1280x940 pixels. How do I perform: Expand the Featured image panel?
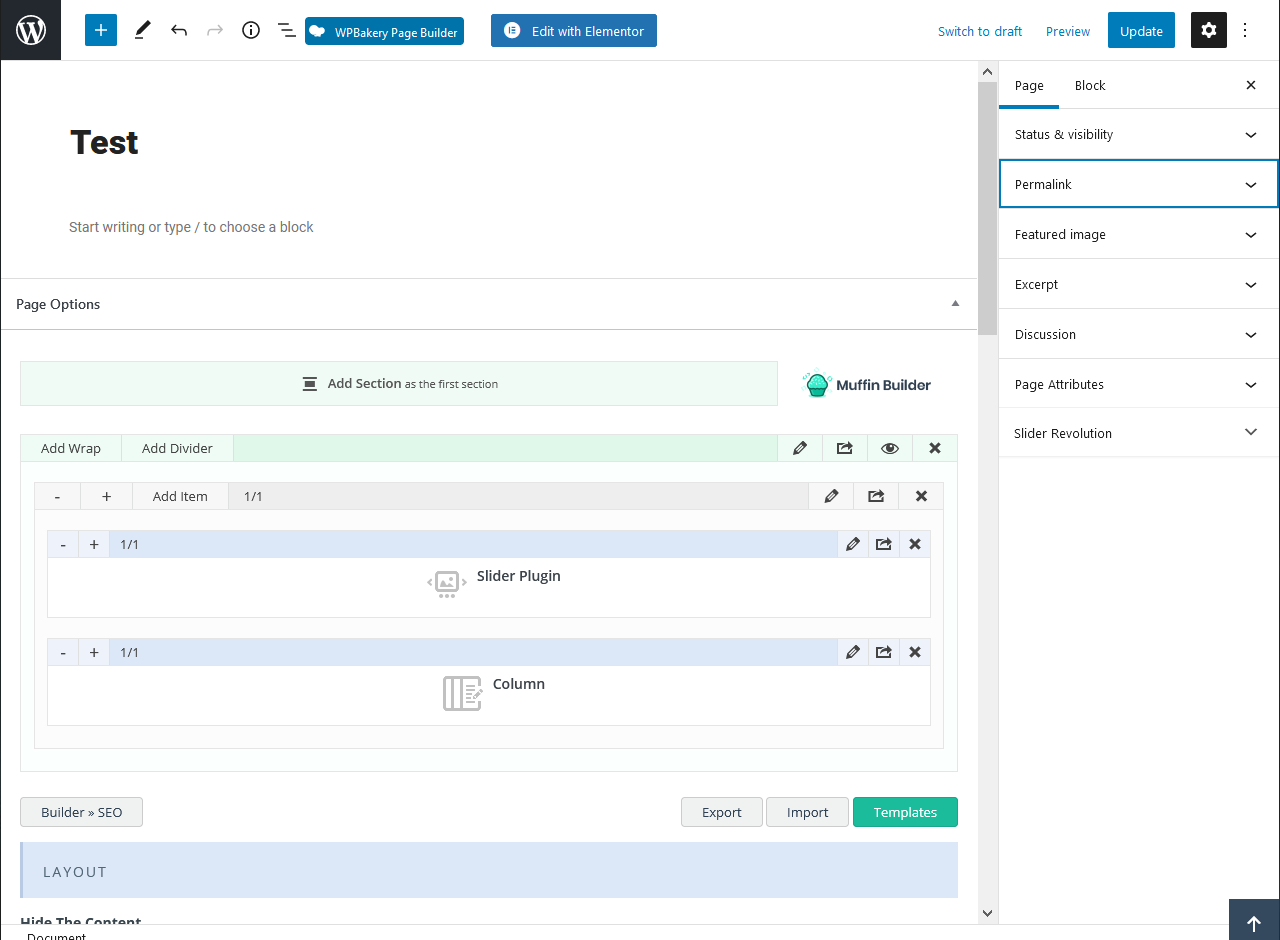[x=1139, y=234]
